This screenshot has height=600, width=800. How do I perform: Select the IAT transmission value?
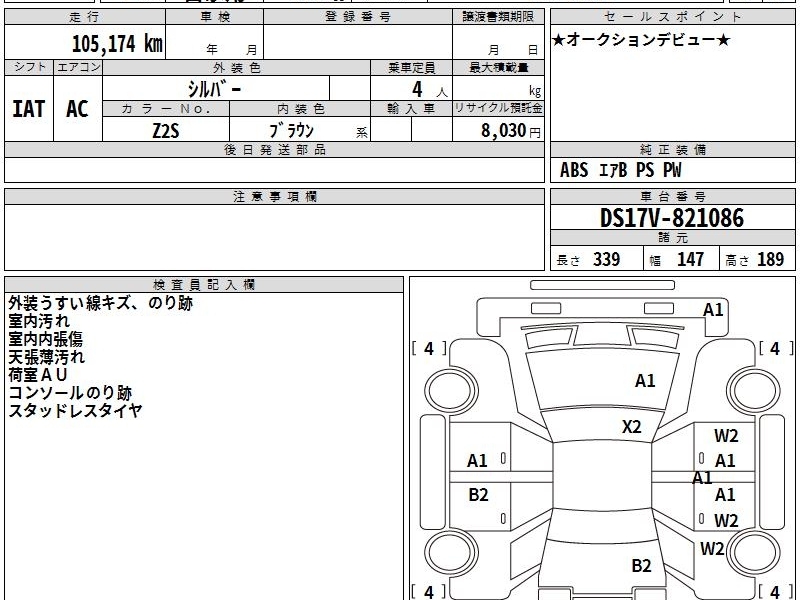point(29,109)
